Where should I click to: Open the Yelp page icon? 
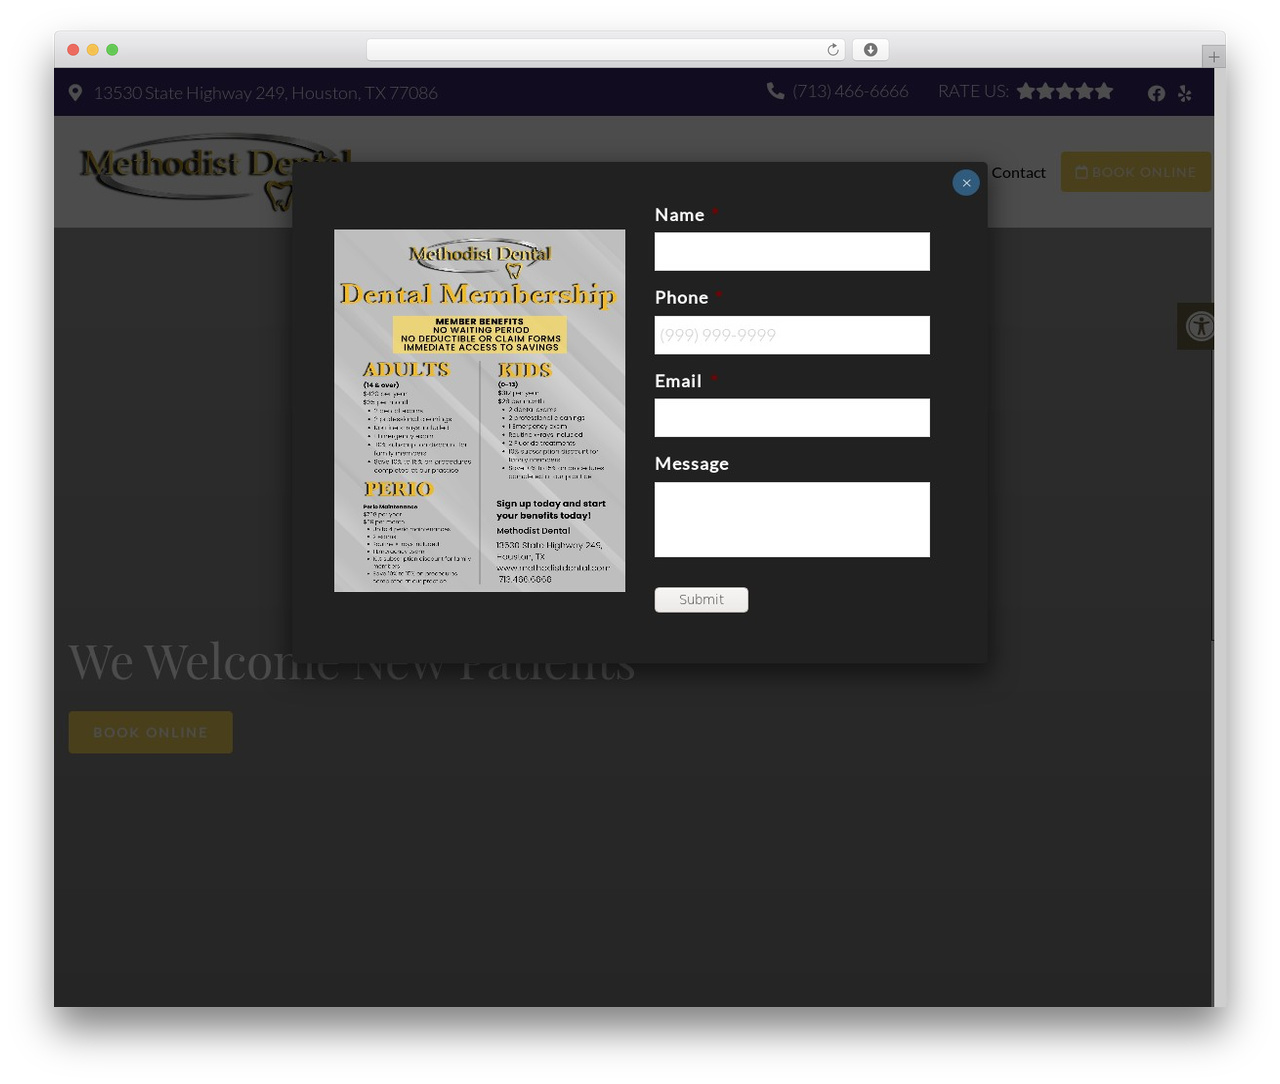point(1185,93)
